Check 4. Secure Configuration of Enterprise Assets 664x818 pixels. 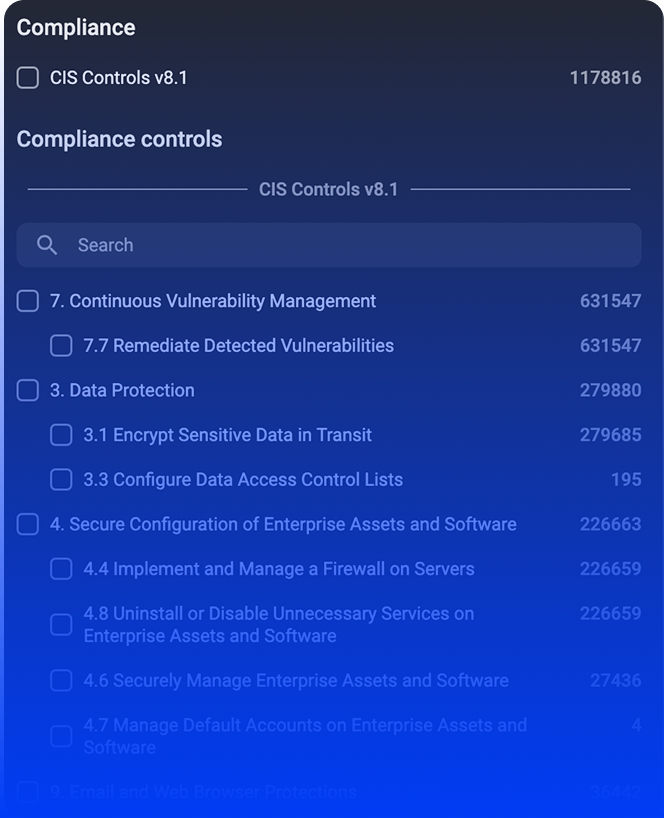[x=27, y=524]
